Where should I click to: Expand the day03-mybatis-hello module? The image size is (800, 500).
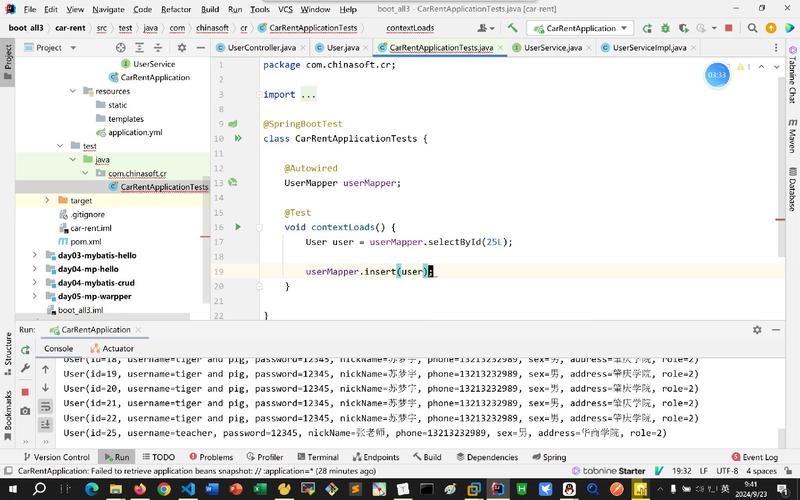34,255
